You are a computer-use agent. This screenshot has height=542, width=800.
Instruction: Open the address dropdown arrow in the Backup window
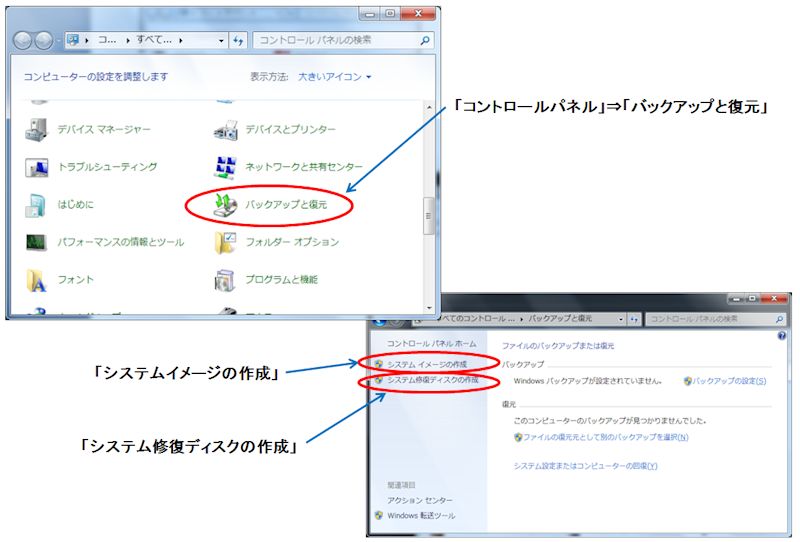pyautogui.click(x=621, y=319)
